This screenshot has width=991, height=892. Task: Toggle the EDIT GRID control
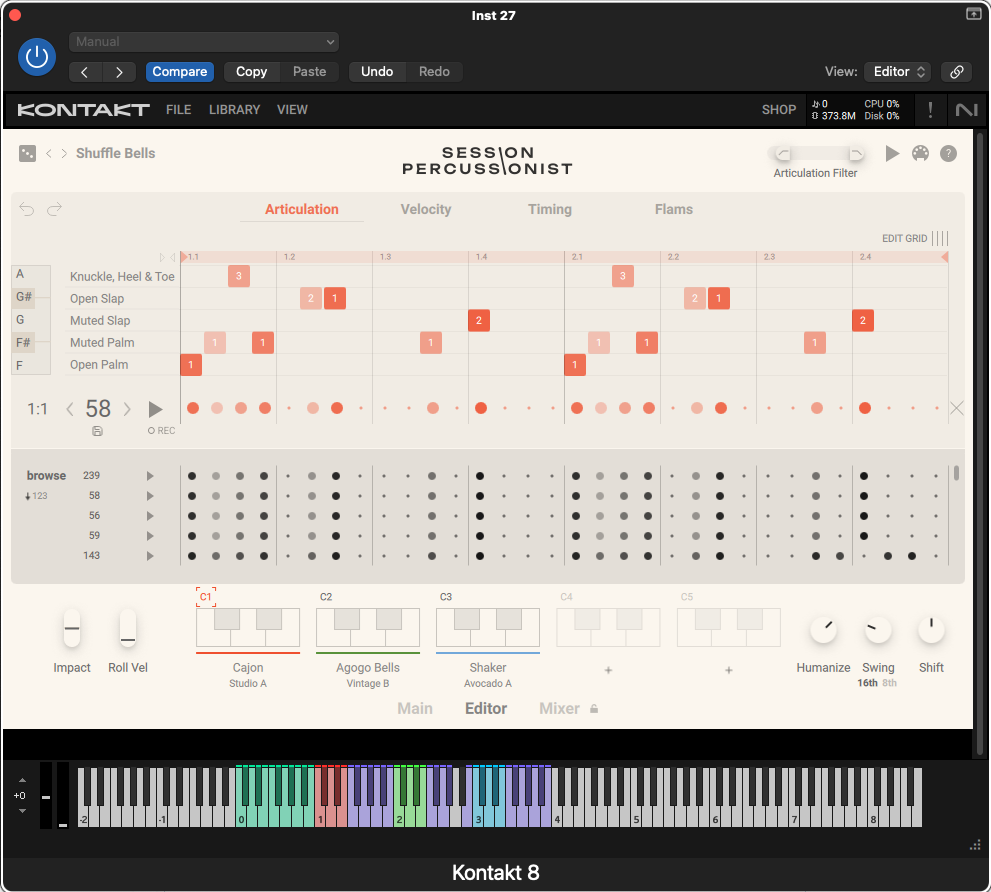click(x=915, y=238)
